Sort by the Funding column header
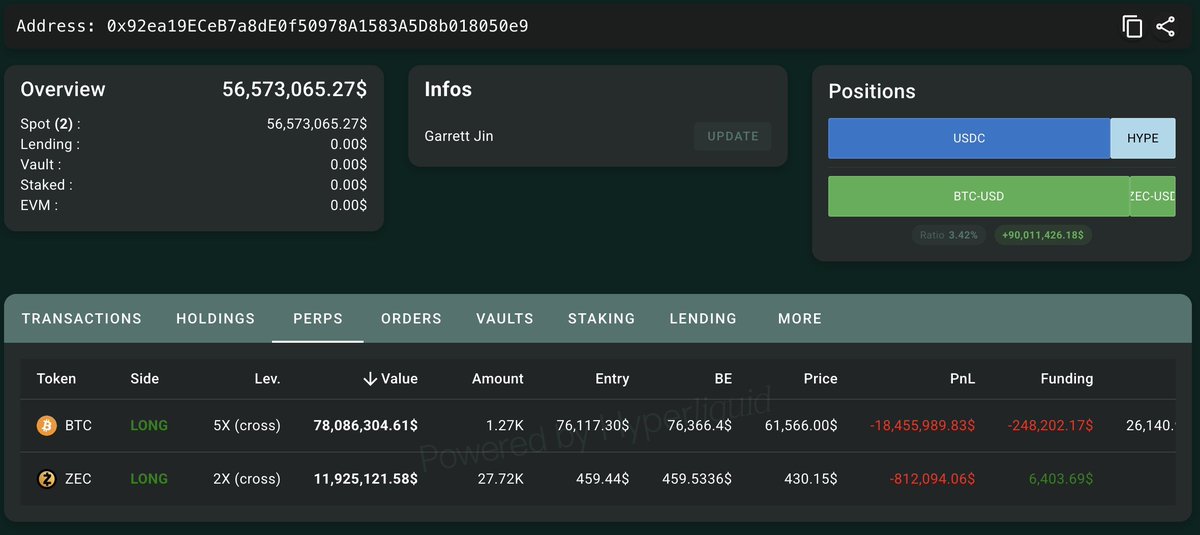 [1066, 379]
